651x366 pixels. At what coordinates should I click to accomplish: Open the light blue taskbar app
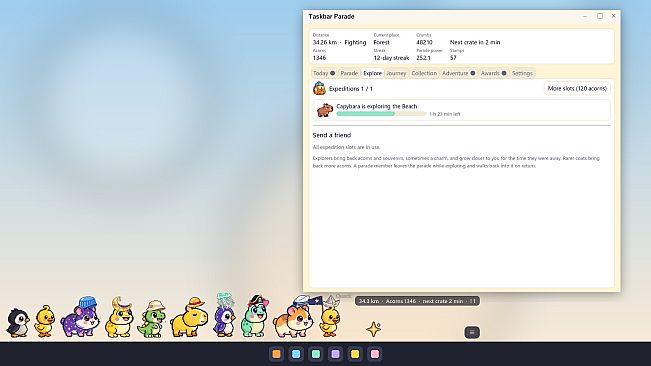point(296,354)
